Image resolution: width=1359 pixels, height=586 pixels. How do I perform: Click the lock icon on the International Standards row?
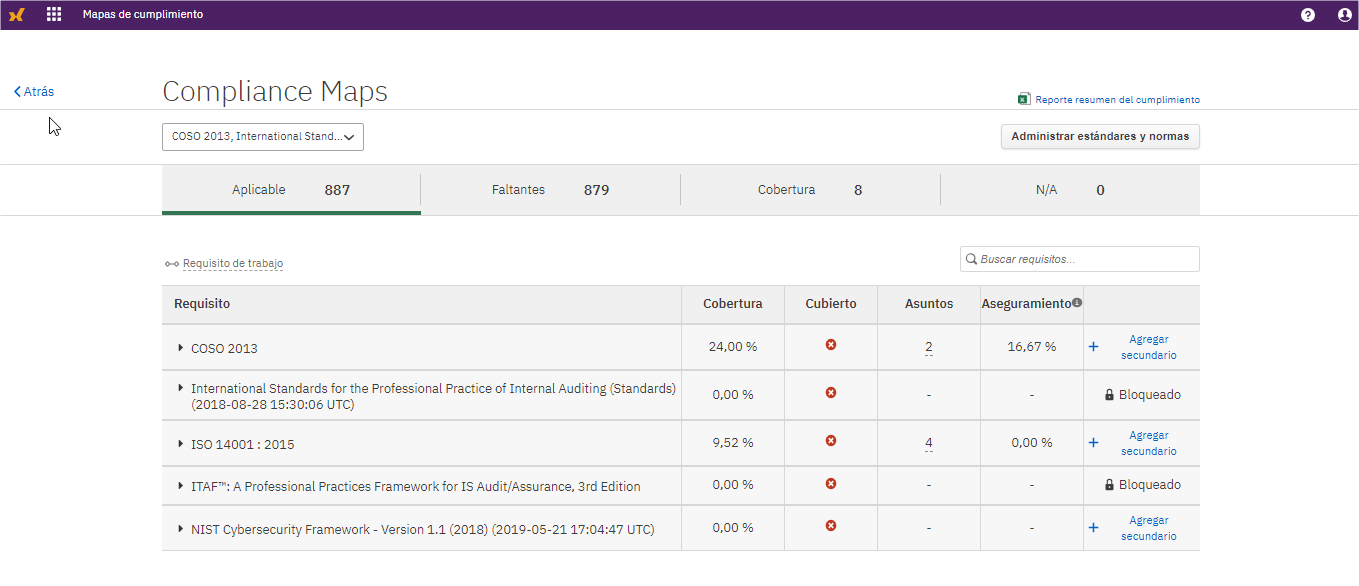[1109, 394]
